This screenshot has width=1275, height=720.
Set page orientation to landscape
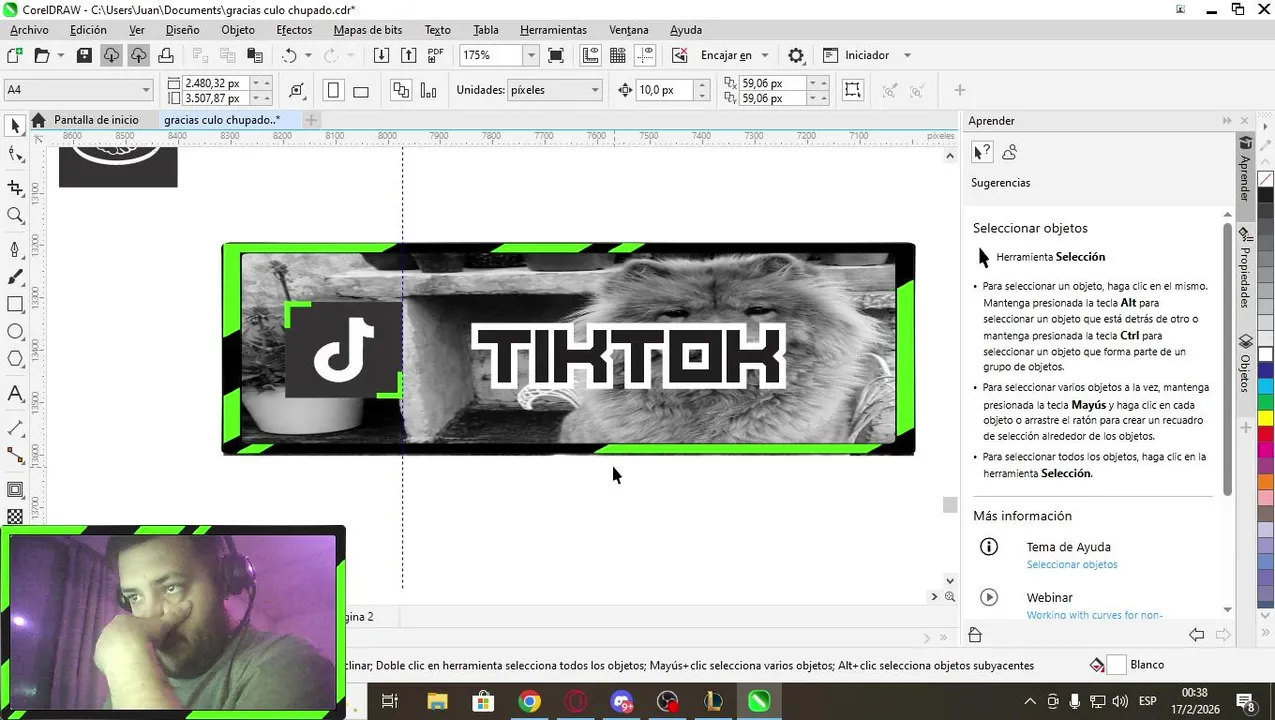click(x=361, y=91)
